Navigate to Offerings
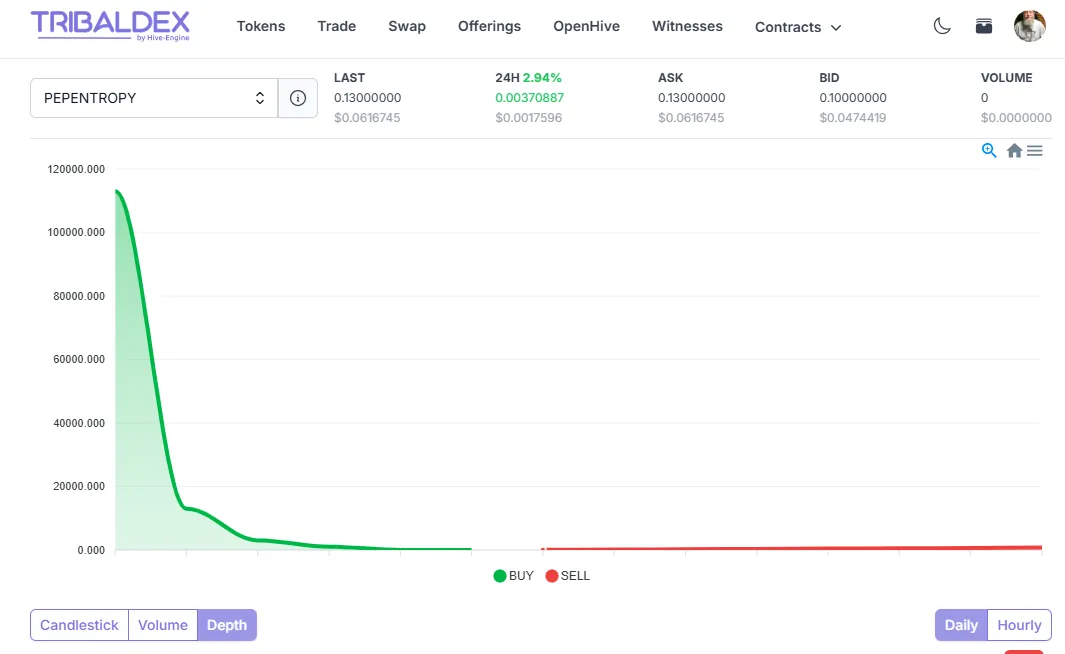This screenshot has width=1065, height=654. [489, 26]
